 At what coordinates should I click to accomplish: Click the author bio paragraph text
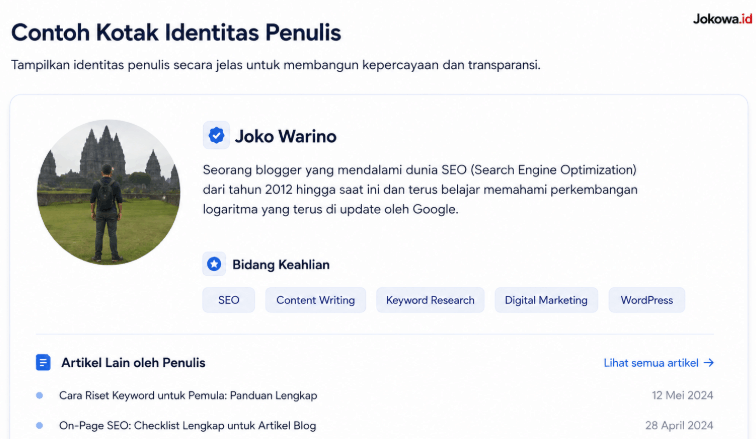[420, 189]
